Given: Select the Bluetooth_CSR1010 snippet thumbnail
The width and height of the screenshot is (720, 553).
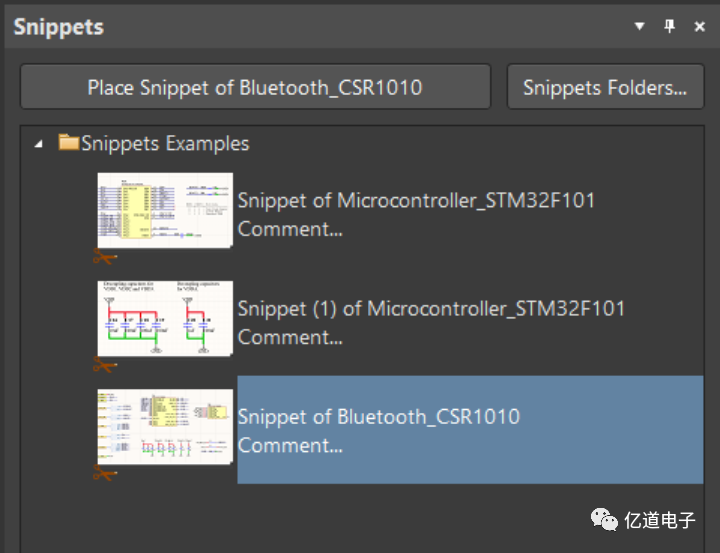Looking at the screenshot, I should tap(165, 426).
